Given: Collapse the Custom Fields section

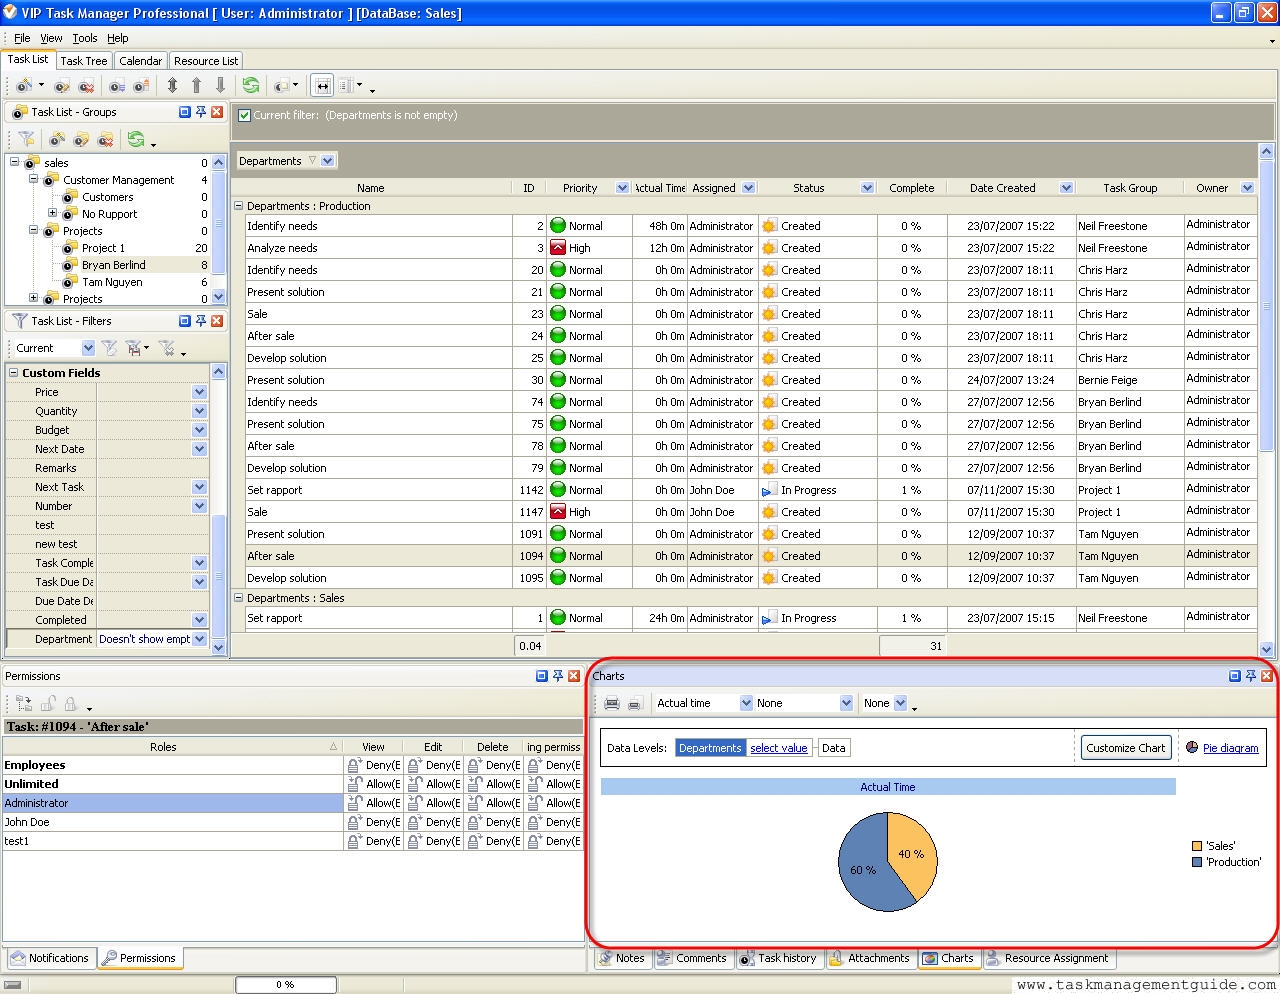Looking at the screenshot, I should click(14, 373).
